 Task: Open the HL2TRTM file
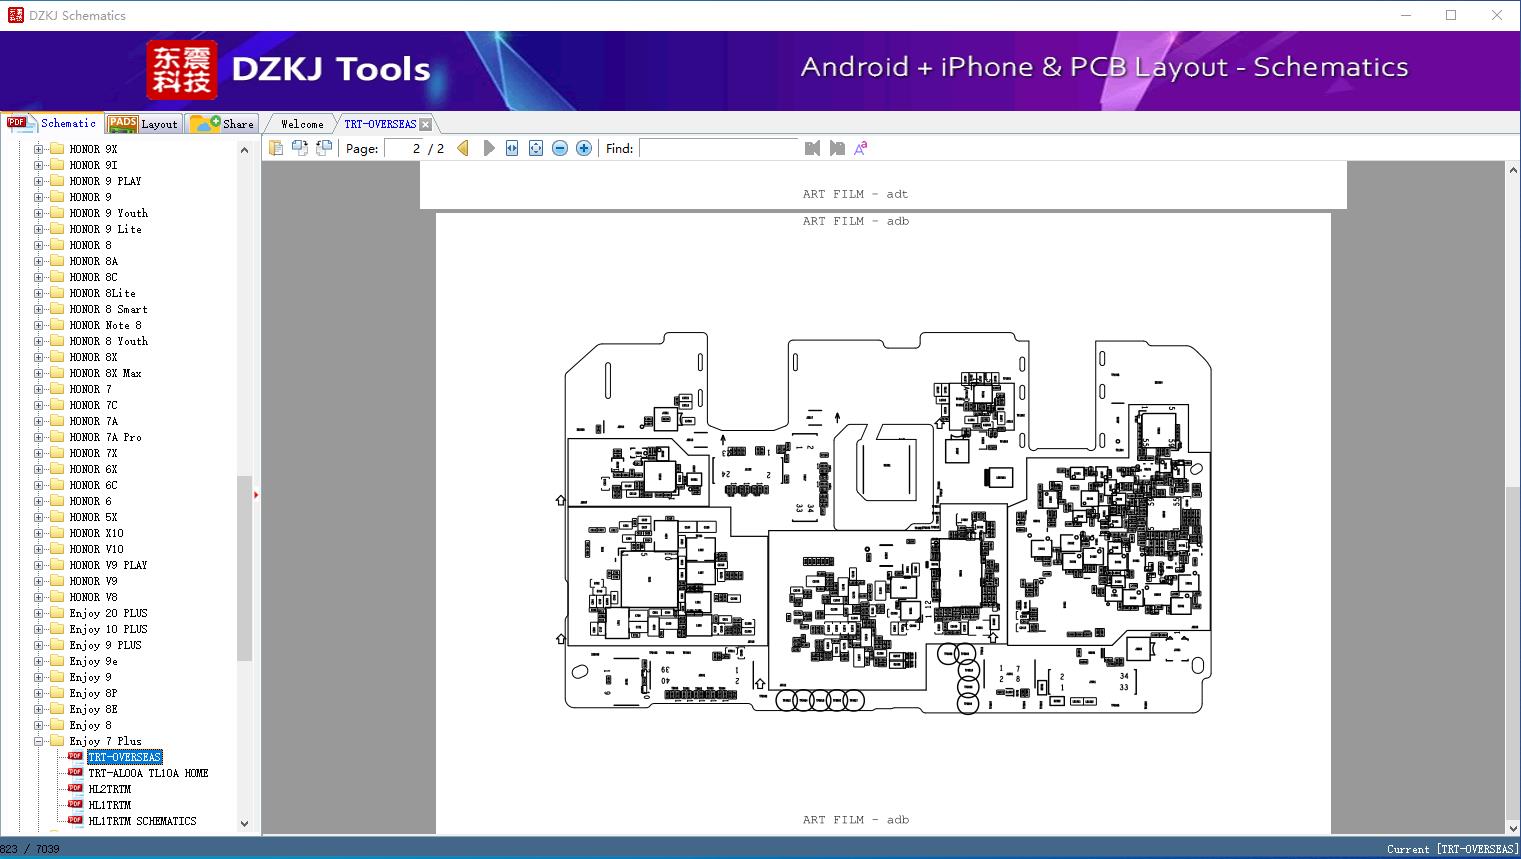[109, 789]
